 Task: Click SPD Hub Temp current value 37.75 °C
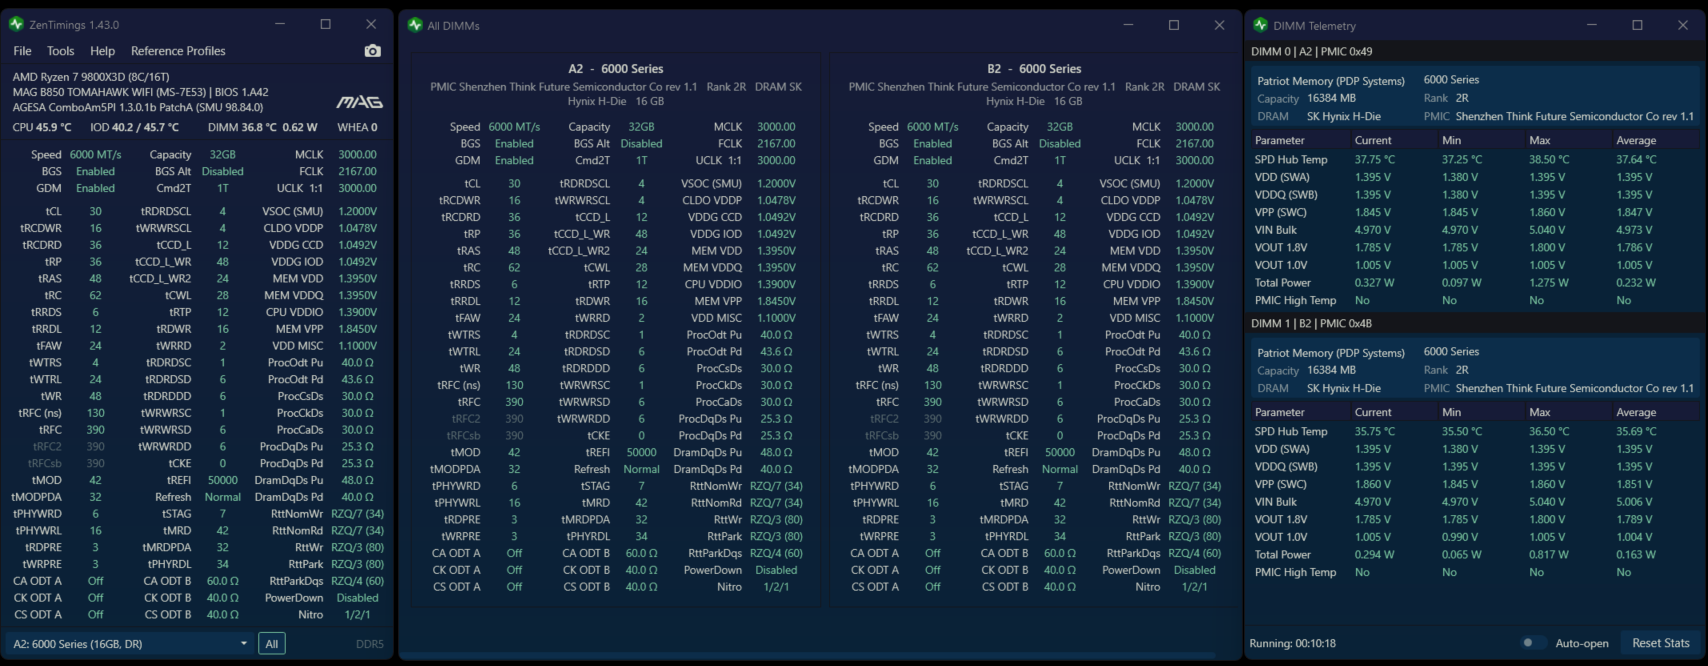tap(1376, 159)
